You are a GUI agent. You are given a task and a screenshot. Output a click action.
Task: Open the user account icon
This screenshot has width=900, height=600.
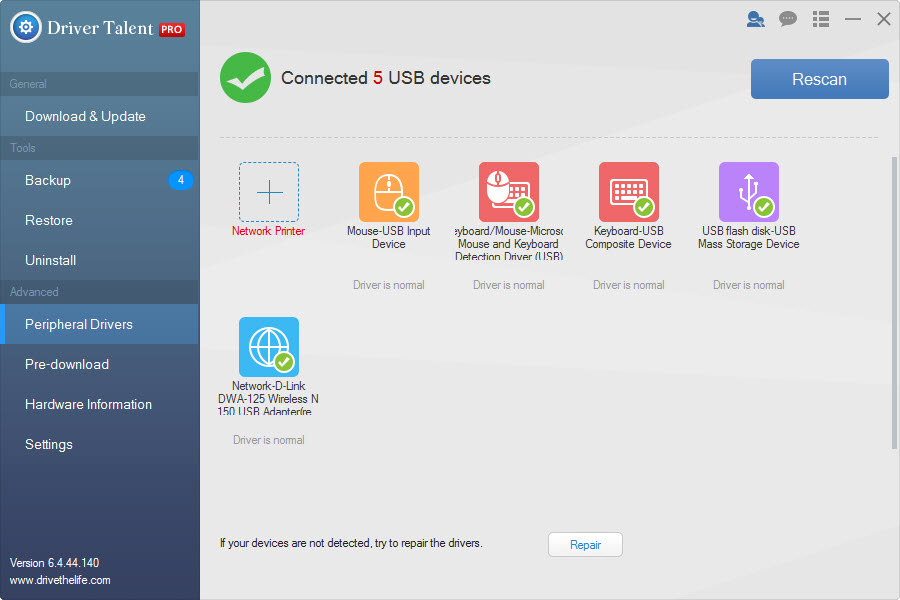tap(755, 19)
